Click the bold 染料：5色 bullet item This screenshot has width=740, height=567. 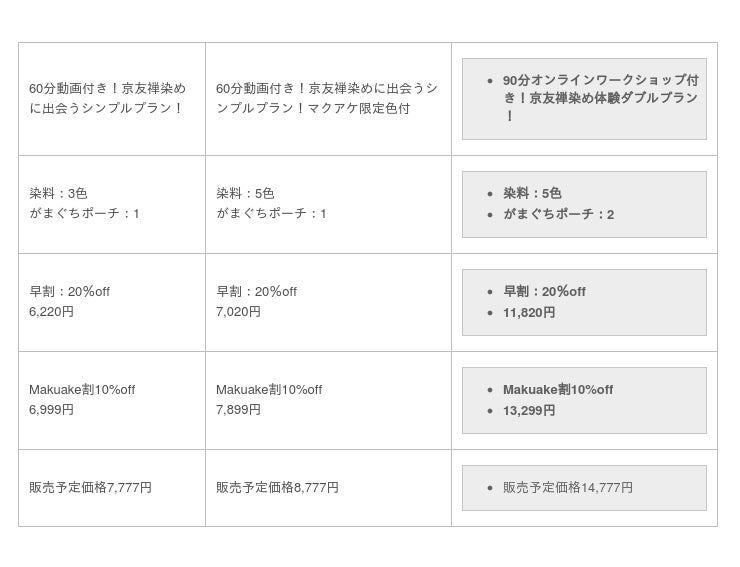point(532,193)
